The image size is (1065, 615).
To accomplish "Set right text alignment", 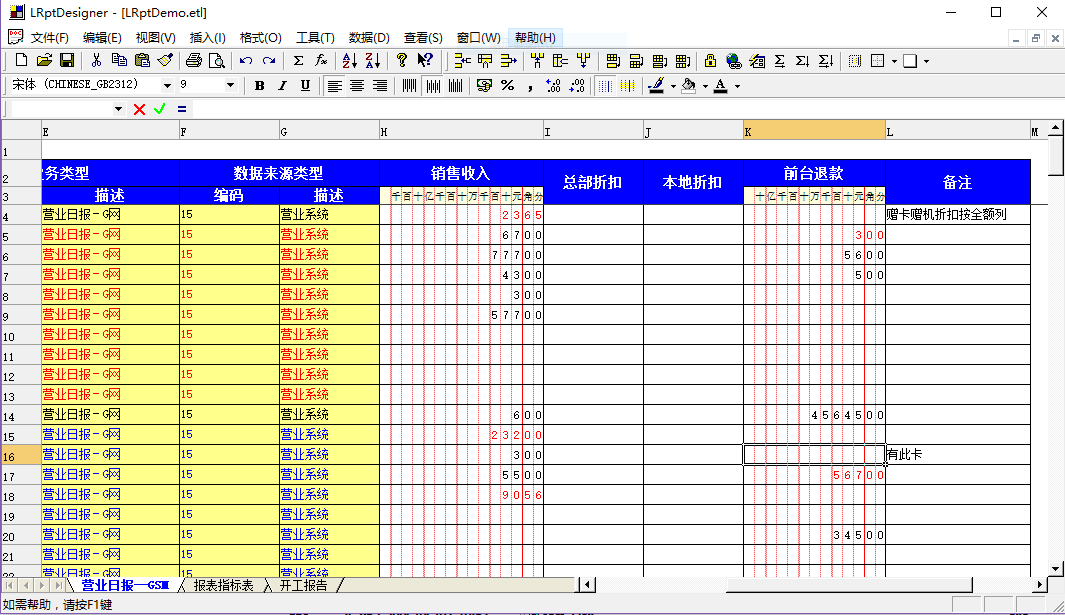I will pyautogui.click(x=380, y=86).
